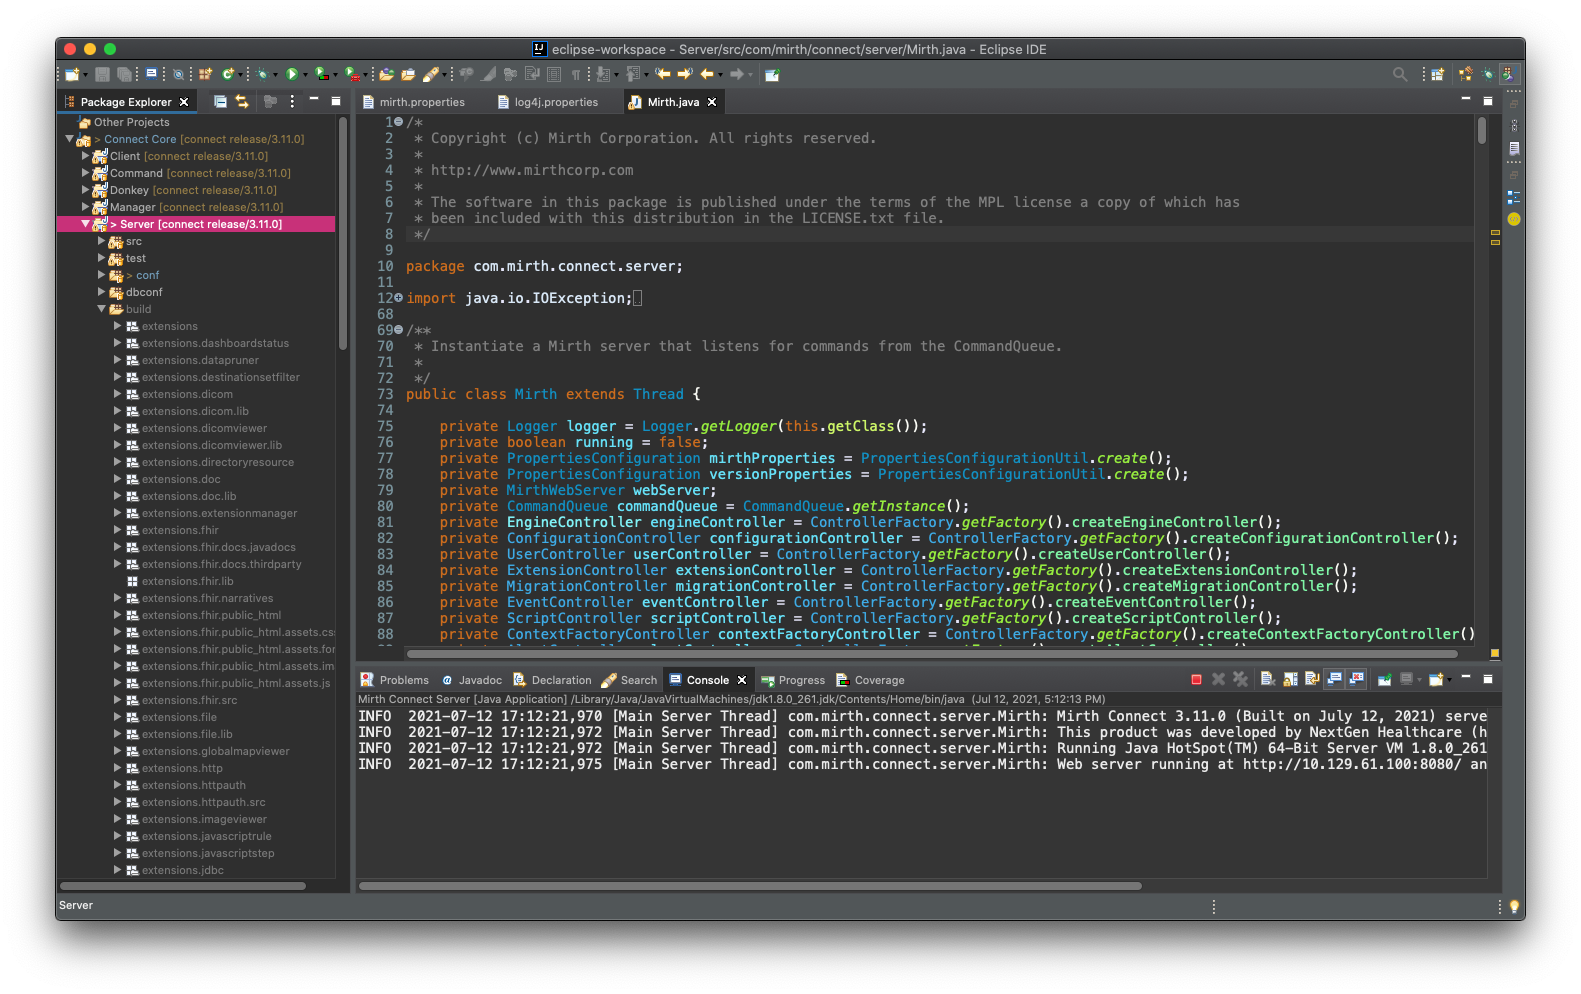This screenshot has width=1581, height=994.
Task: Toggle Show Whitespace Characters pilcrow icon
Action: click(x=576, y=74)
